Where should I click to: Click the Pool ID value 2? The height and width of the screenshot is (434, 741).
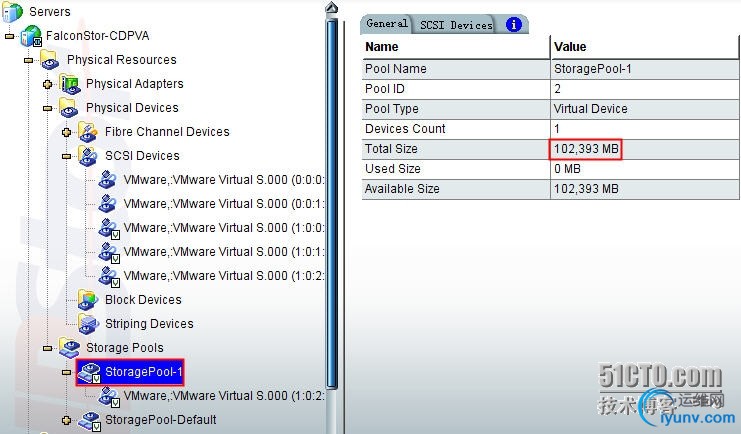coord(558,89)
